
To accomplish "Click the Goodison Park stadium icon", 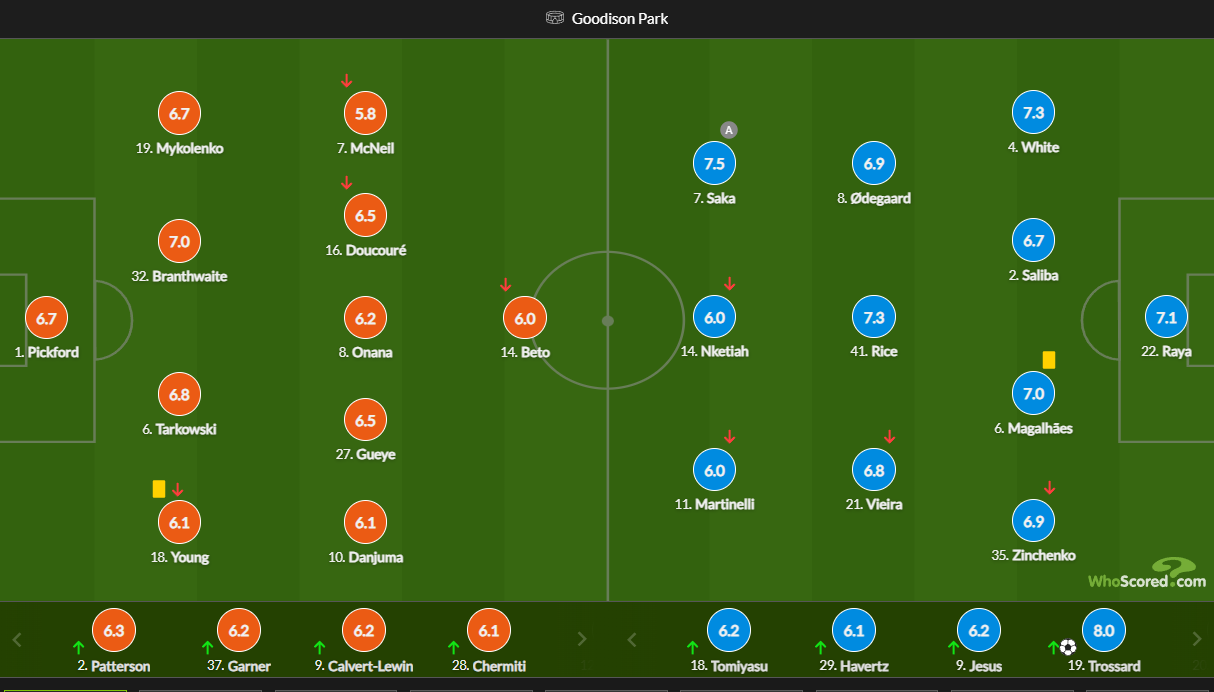I will pyautogui.click(x=555, y=18).
